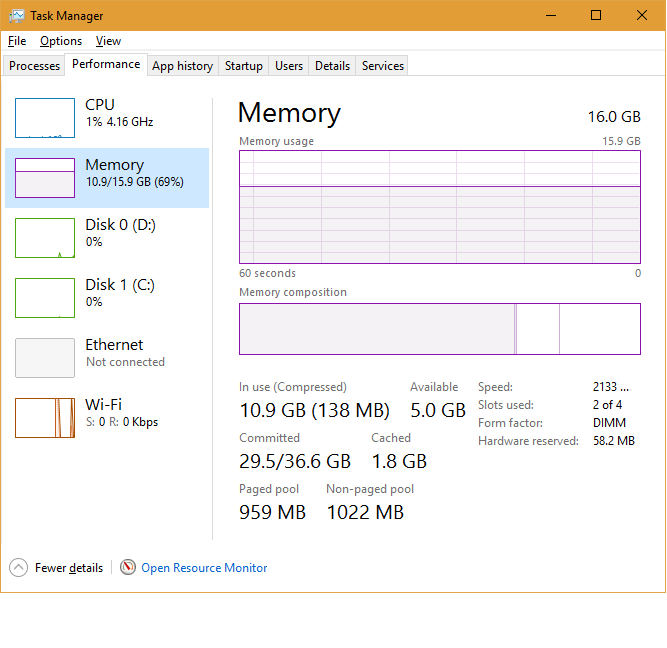Image resolution: width=667 pixels, height=648 pixels.
Task: Click the Non-paged pool 1022 MB value
Action: coord(365,512)
